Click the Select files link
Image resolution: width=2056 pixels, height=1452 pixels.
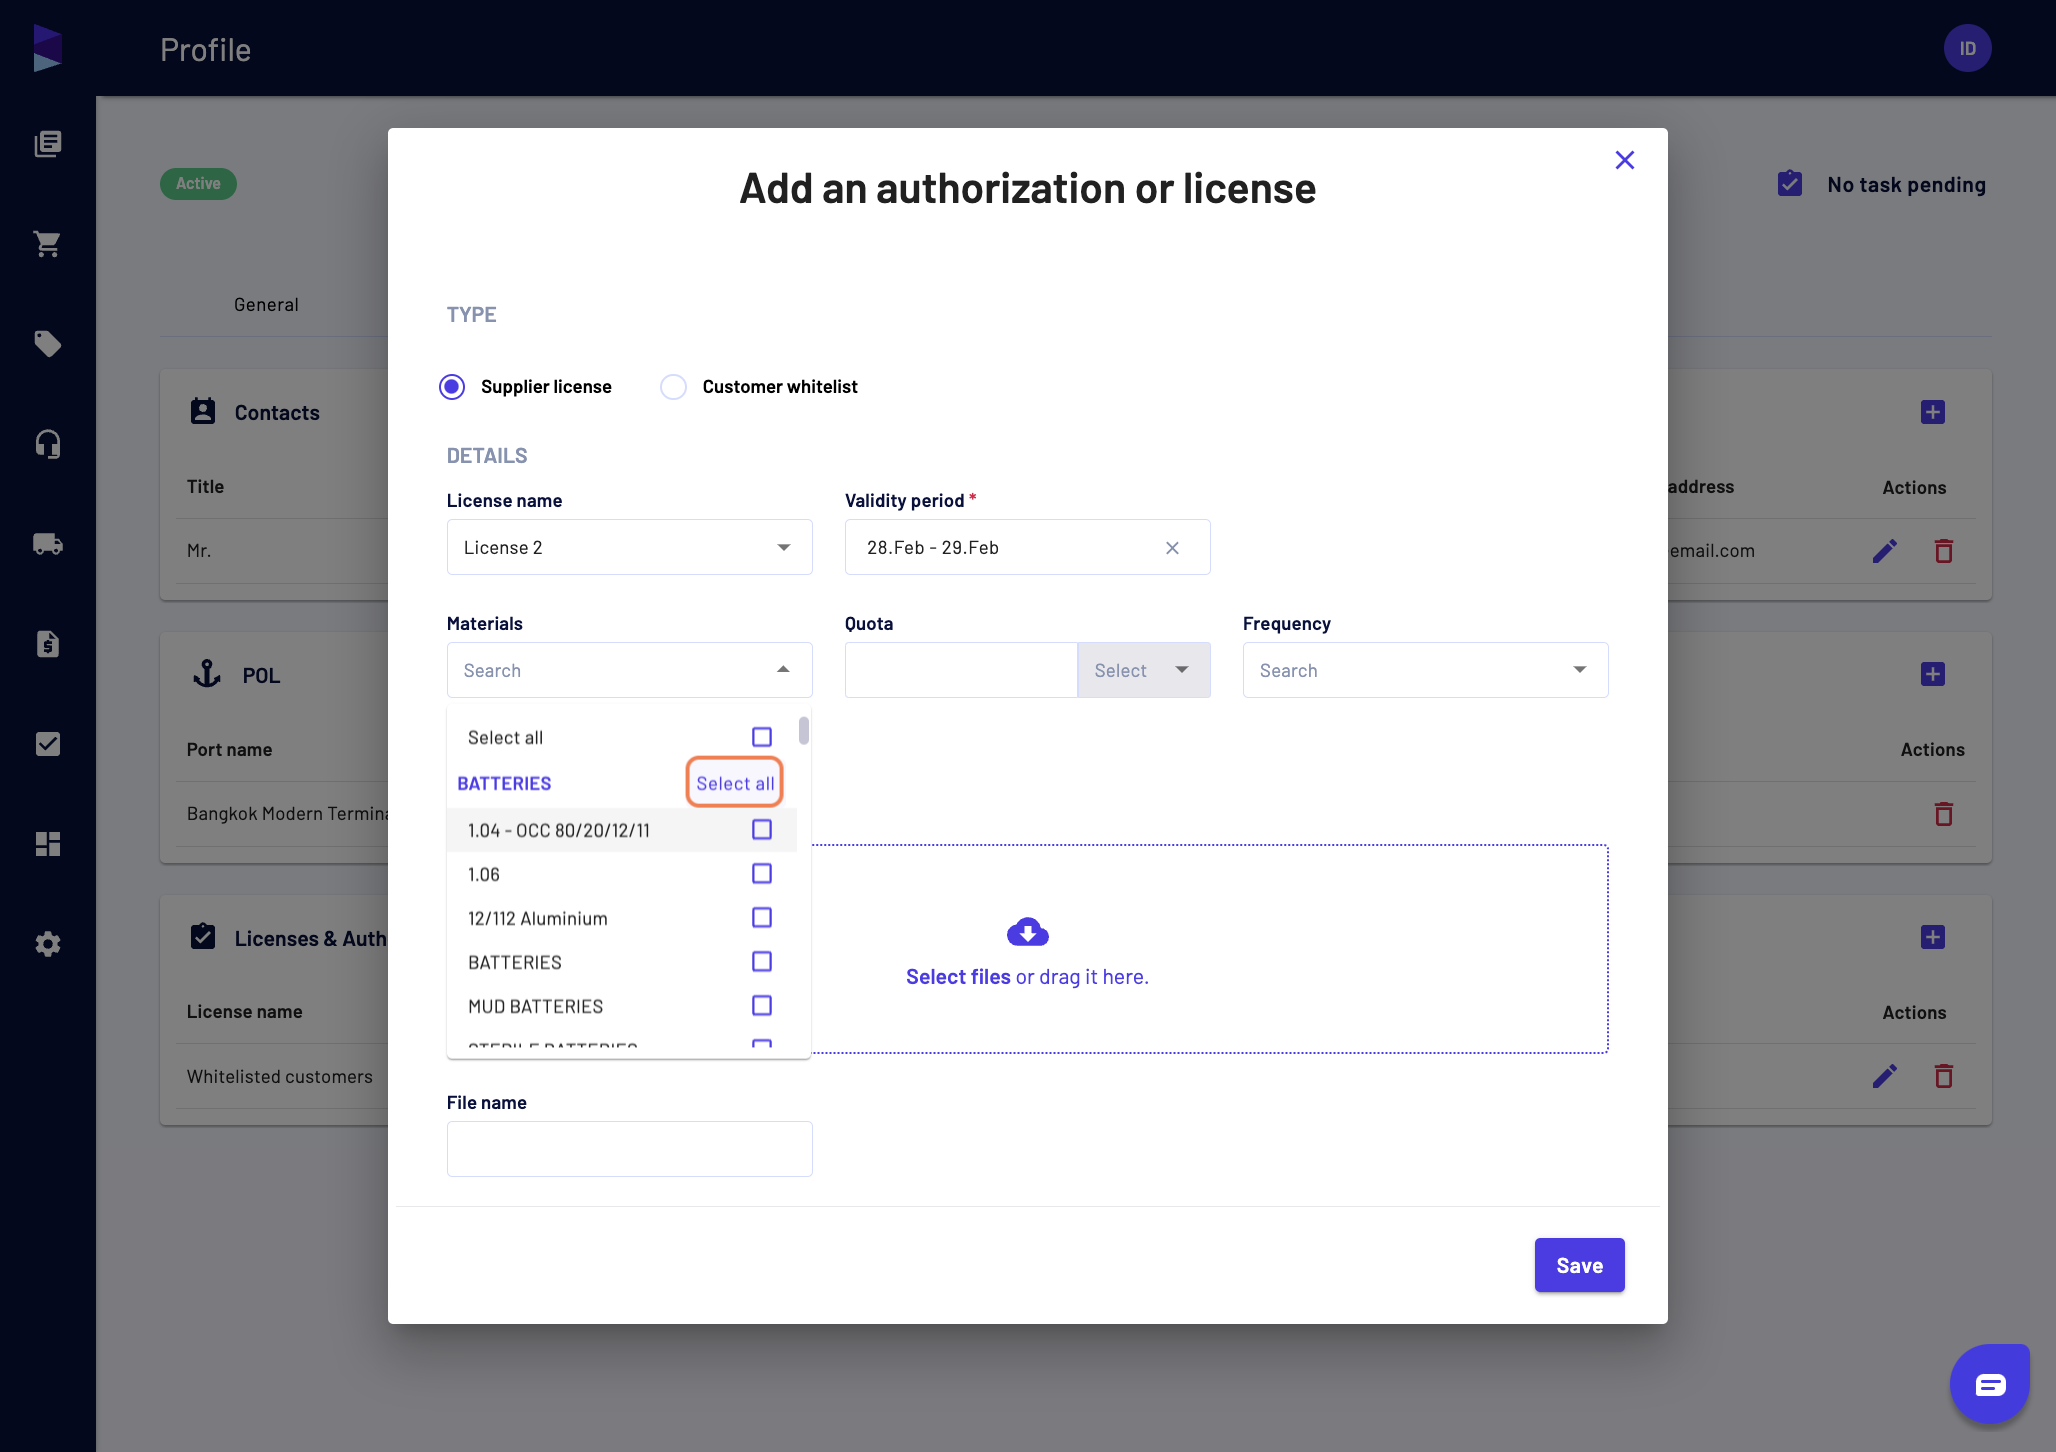(x=957, y=977)
